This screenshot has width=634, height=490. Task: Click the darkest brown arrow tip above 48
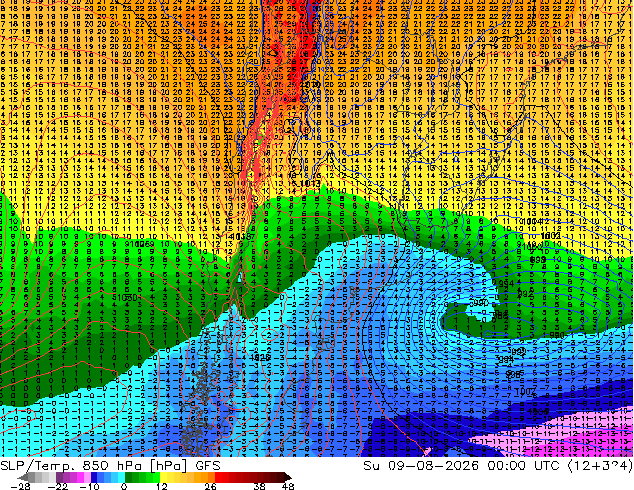[x=288, y=477]
